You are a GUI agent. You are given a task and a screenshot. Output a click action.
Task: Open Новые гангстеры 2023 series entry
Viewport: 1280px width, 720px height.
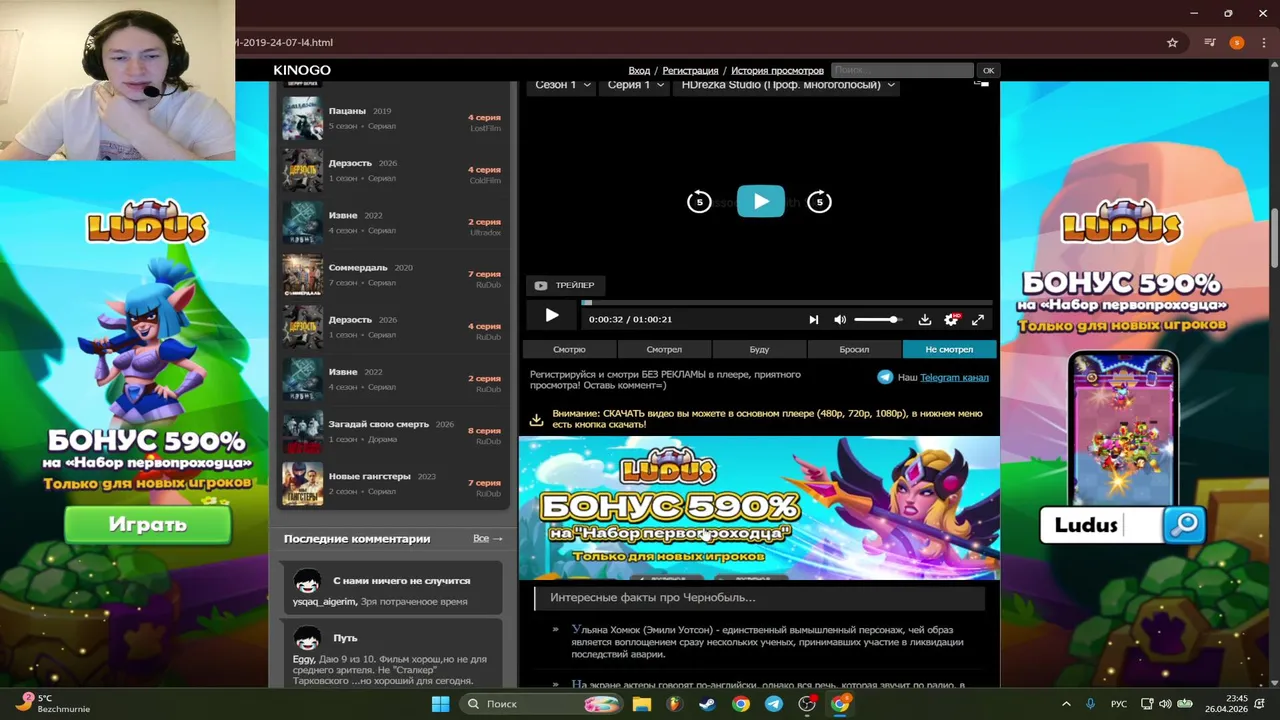(392, 484)
